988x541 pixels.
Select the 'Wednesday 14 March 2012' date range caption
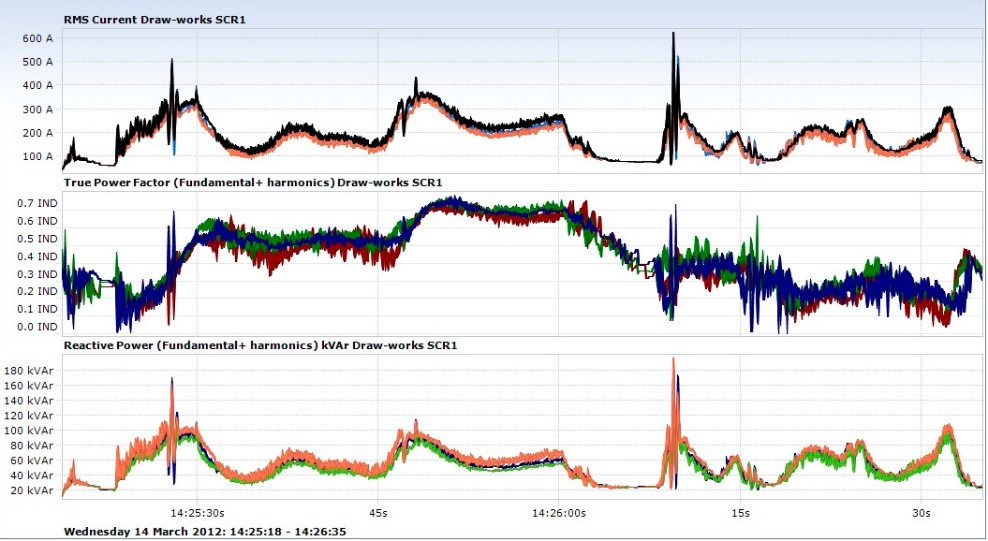pyautogui.click(x=205, y=532)
